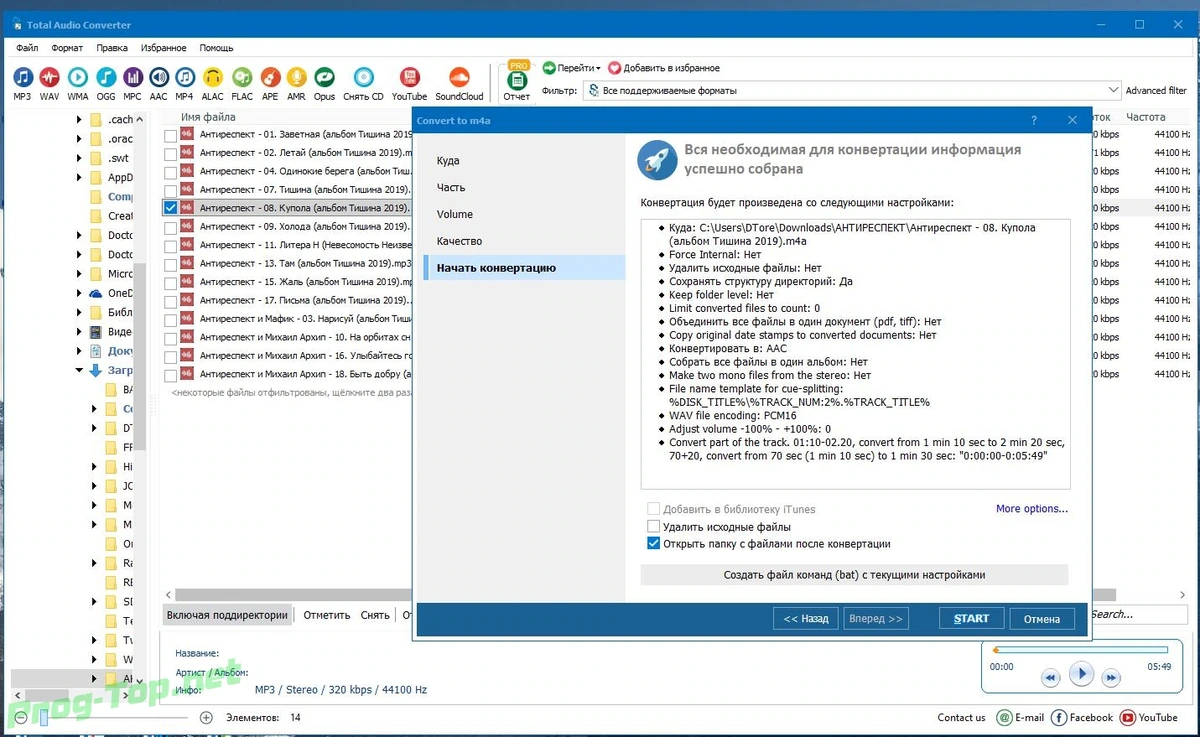1200x737 pixels.
Task: Expand the .orac folder in tree
Action: click(x=80, y=139)
